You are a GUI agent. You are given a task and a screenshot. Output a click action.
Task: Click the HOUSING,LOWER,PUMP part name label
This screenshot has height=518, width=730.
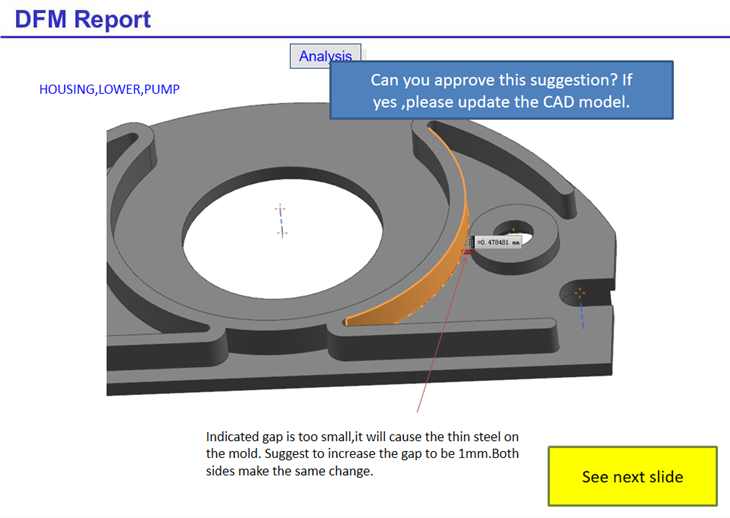point(109,90)
